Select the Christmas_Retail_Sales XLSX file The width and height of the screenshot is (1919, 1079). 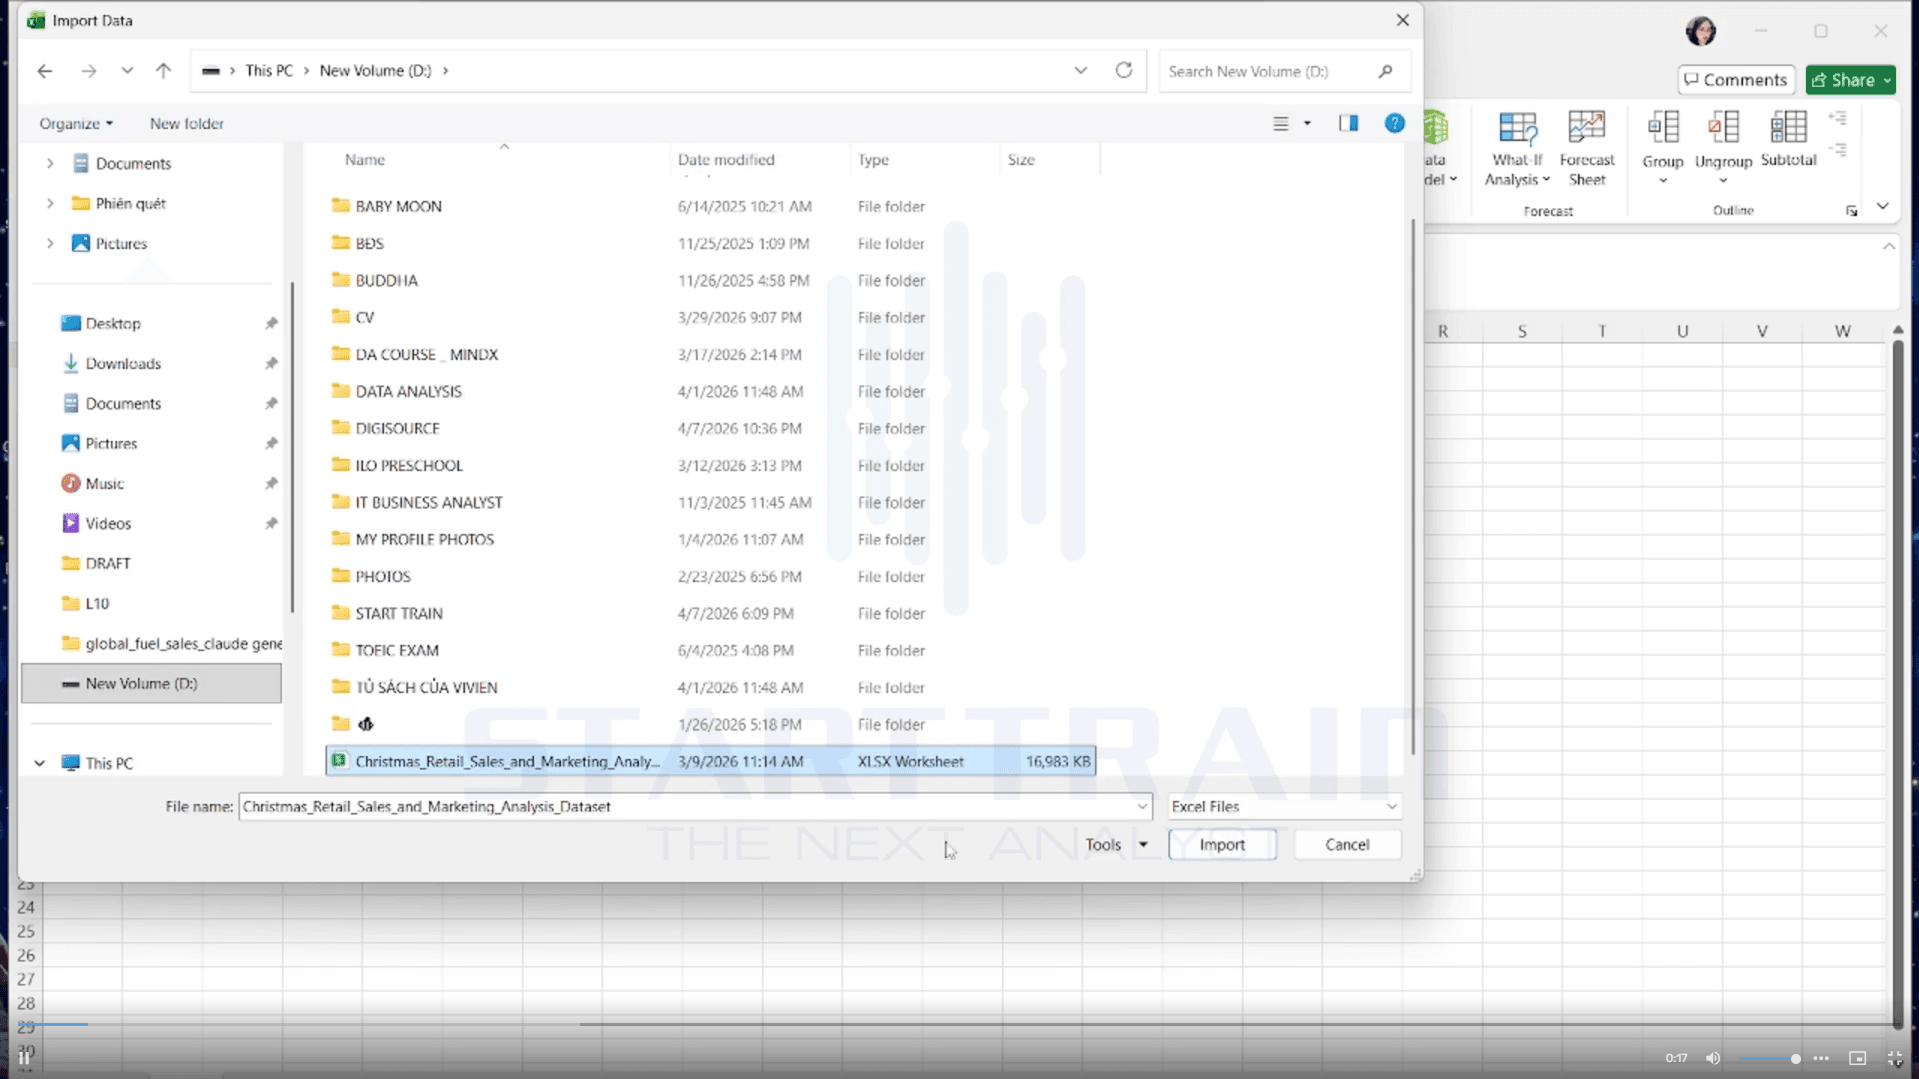tap(710, 761)
